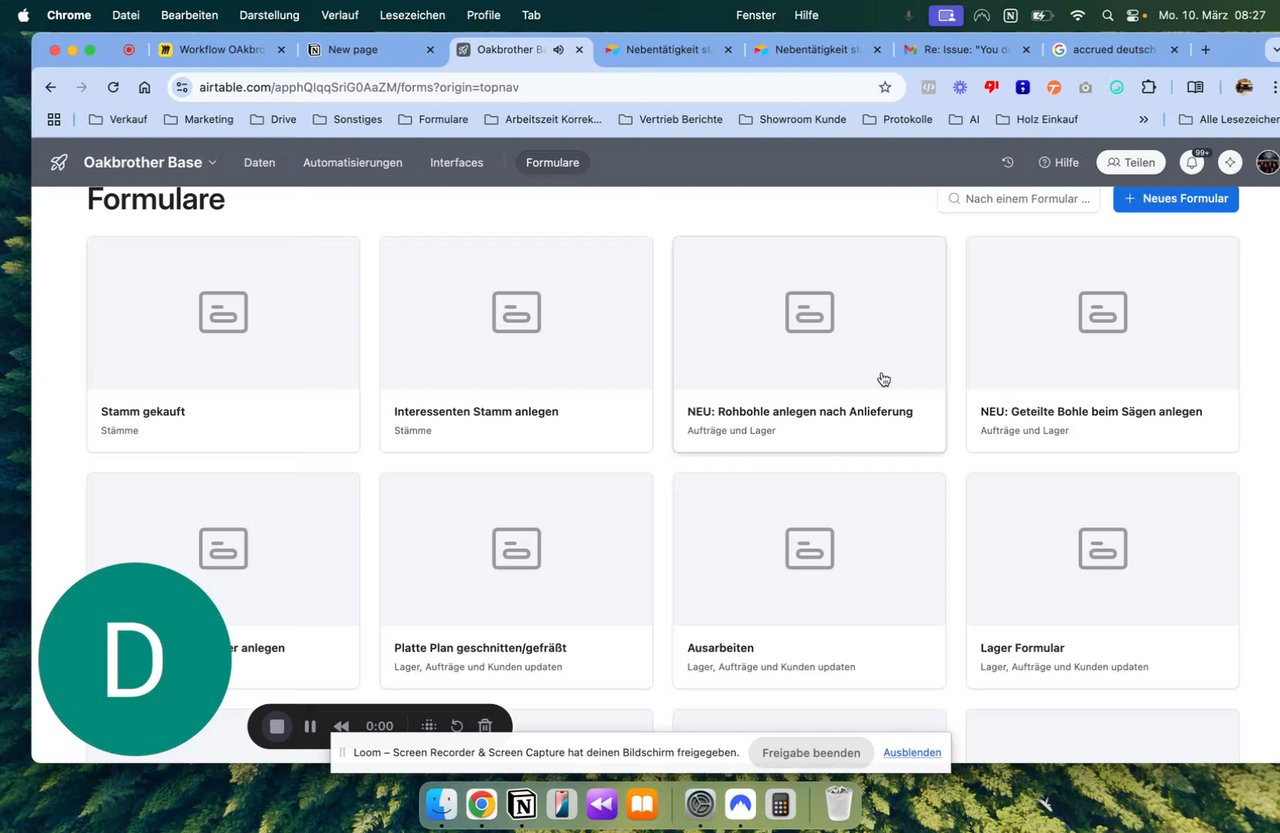Viewport: 1280px width, 833px height.
Task: Open the Formulare bookmark folder
Action: point(433,119)
